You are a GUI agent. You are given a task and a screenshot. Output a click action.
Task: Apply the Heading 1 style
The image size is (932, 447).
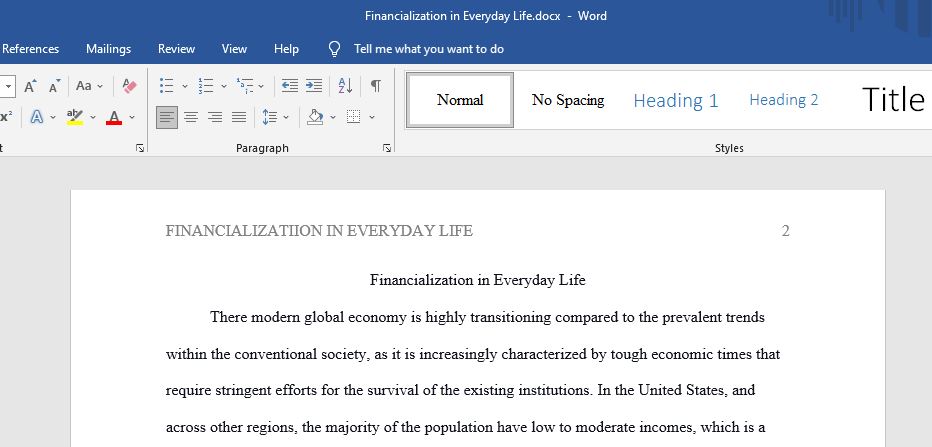click(x=676, y=100)
